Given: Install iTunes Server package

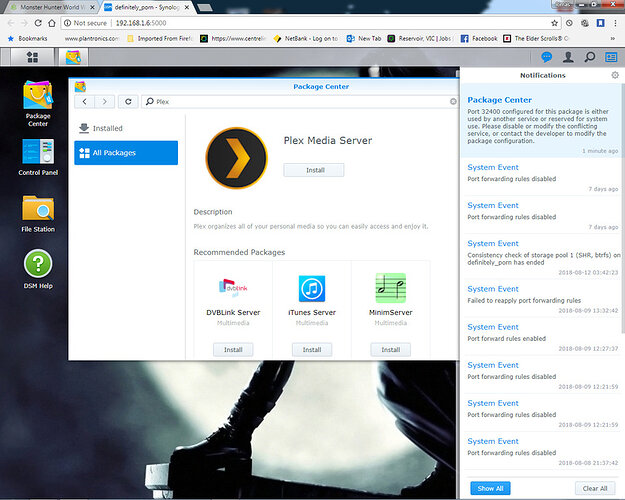Looking at the screenshot, I should tap(312, 350).
